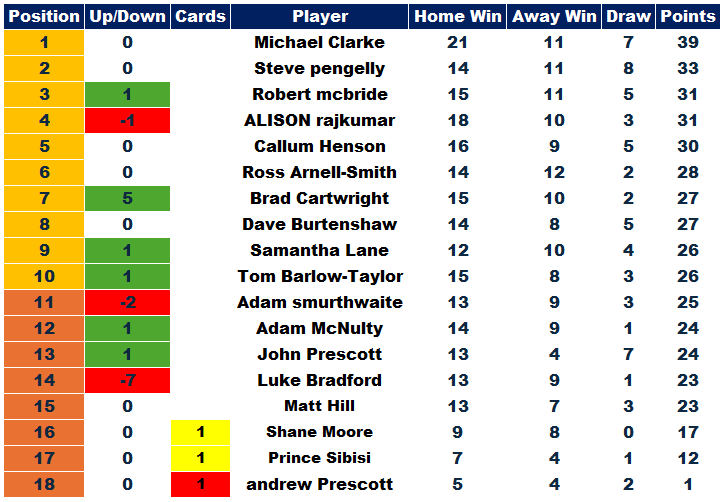Screen dimensions: 726x502
Task: Select player name Ross Arnell-Smith
Action: coord(319,172)
